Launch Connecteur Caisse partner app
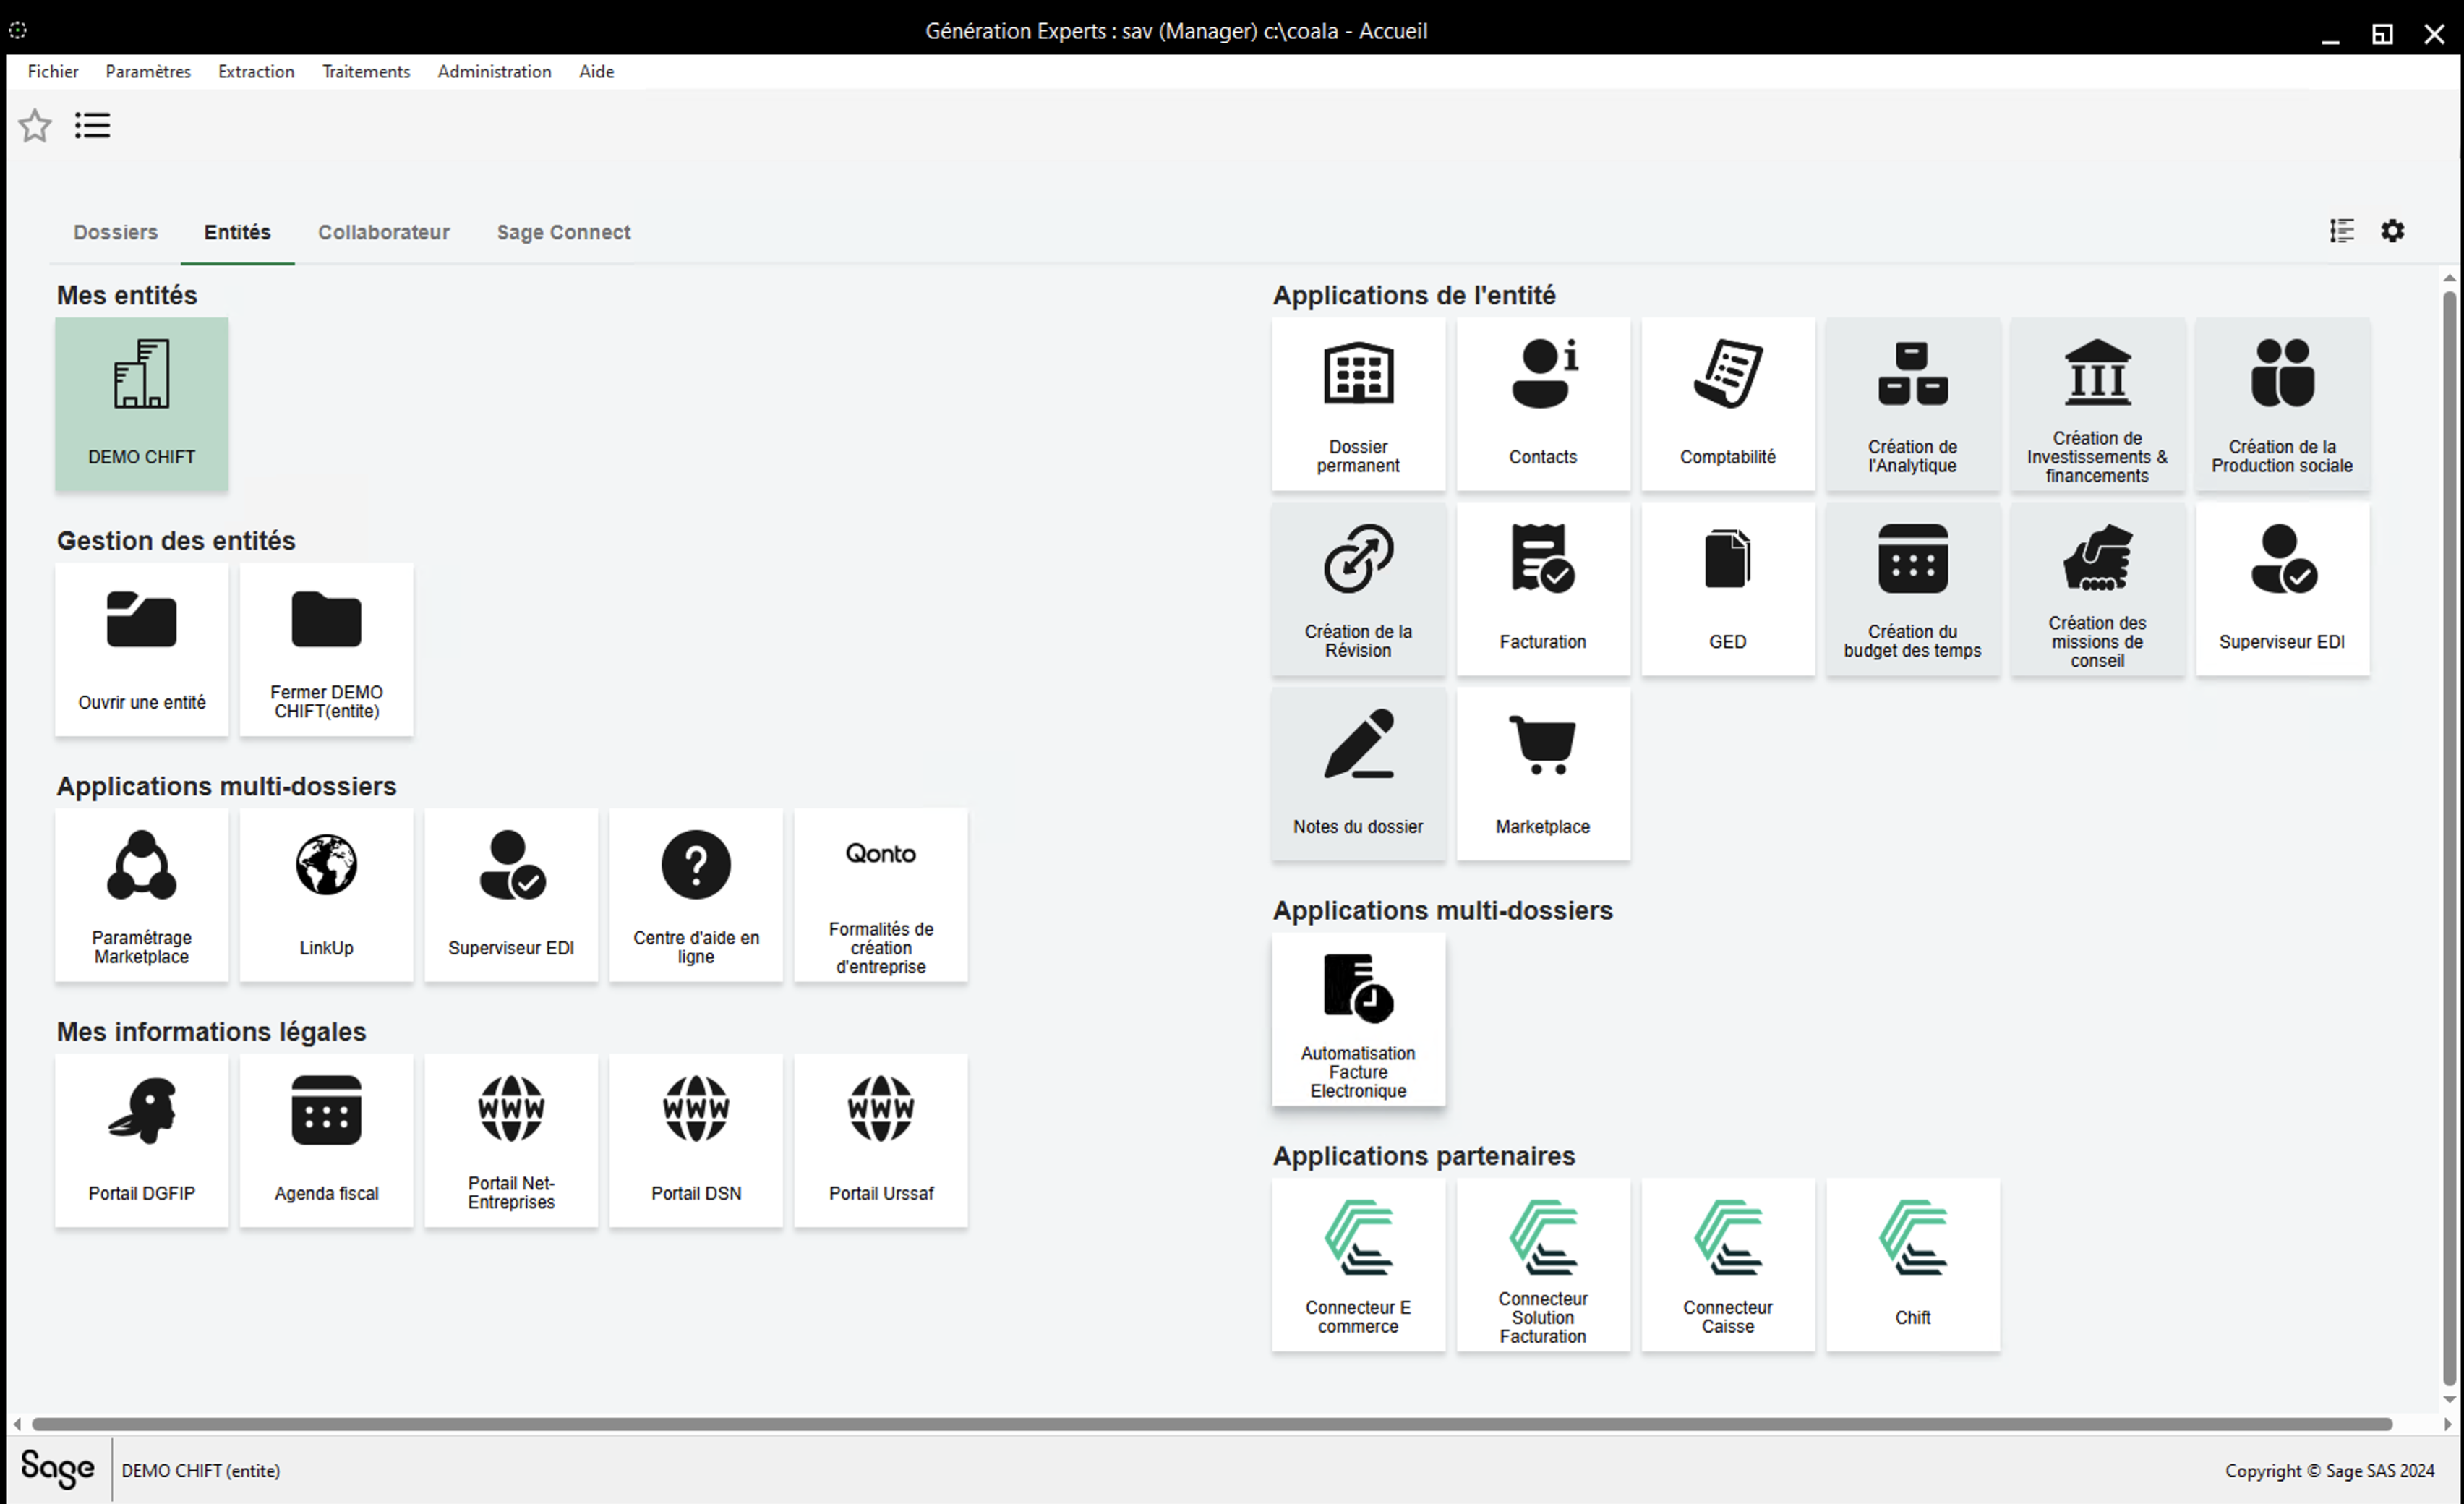Viewport: 2464px width, 1504px height. click(1728, 1265)
